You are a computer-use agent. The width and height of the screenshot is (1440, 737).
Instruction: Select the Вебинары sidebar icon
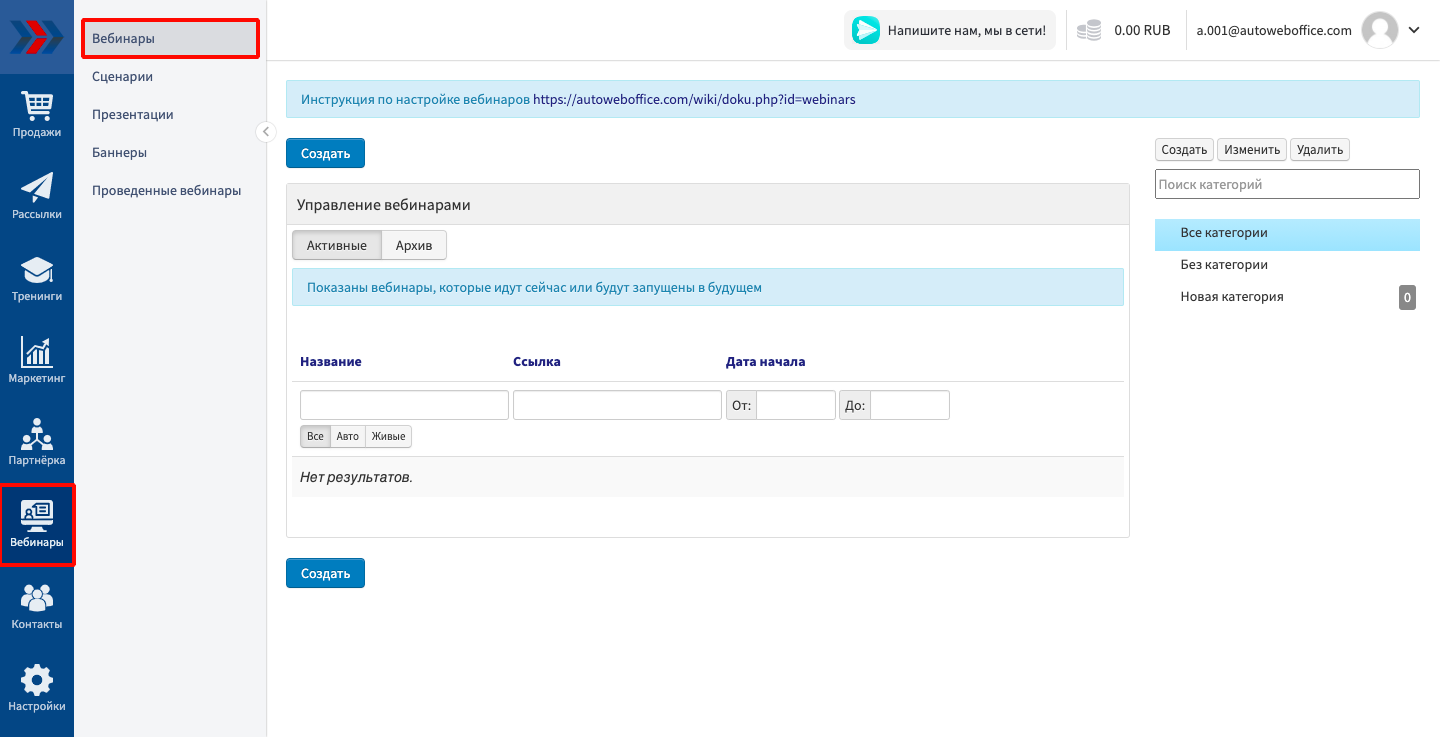tap(37, 525)
